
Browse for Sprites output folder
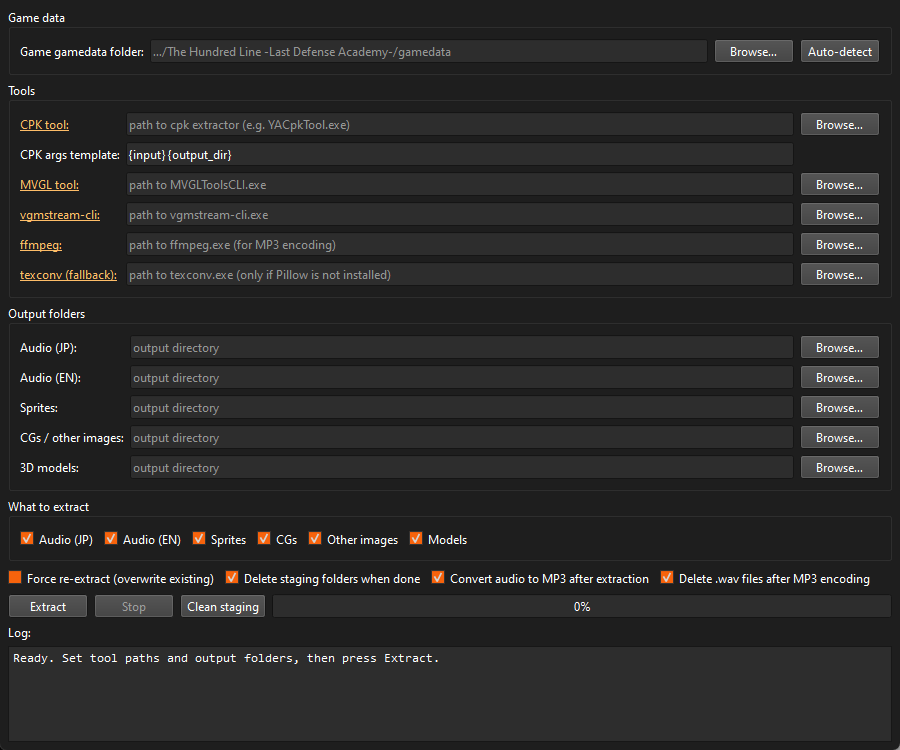click(839, 407)
